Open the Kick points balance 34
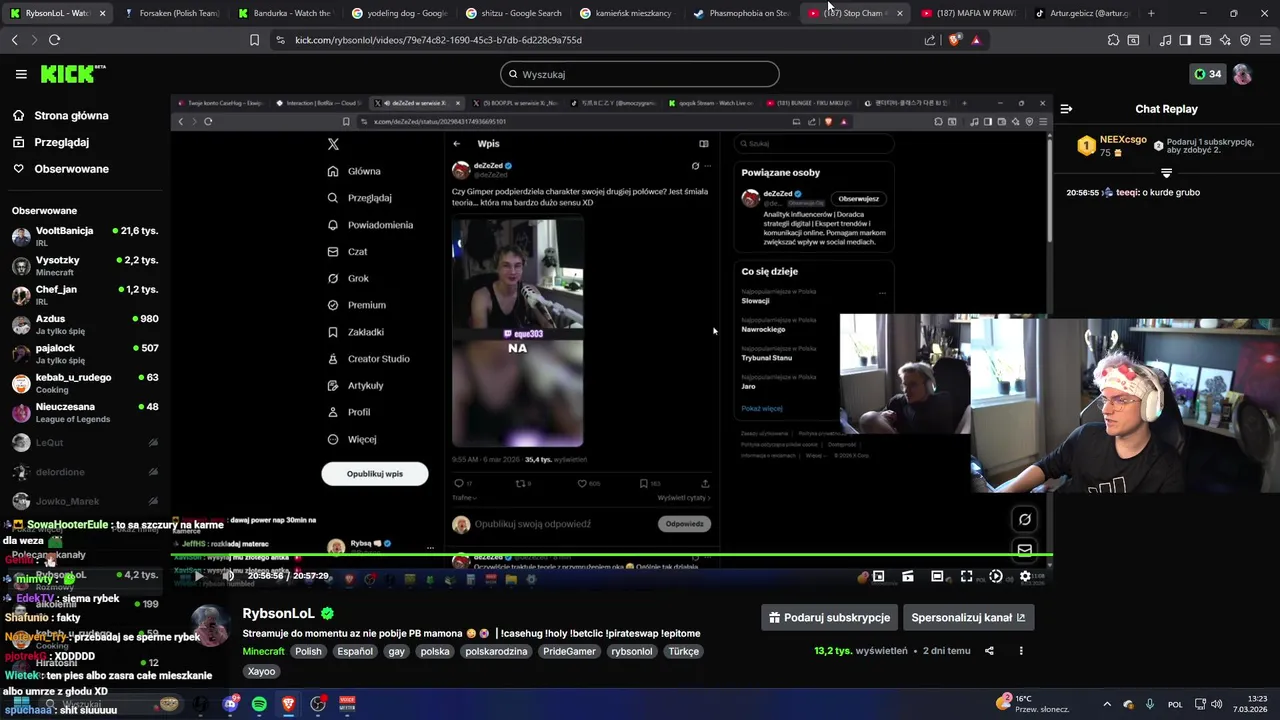The height and width of the screenshot is (720, 1280). pyautogui.click(x=1207, y=74)
